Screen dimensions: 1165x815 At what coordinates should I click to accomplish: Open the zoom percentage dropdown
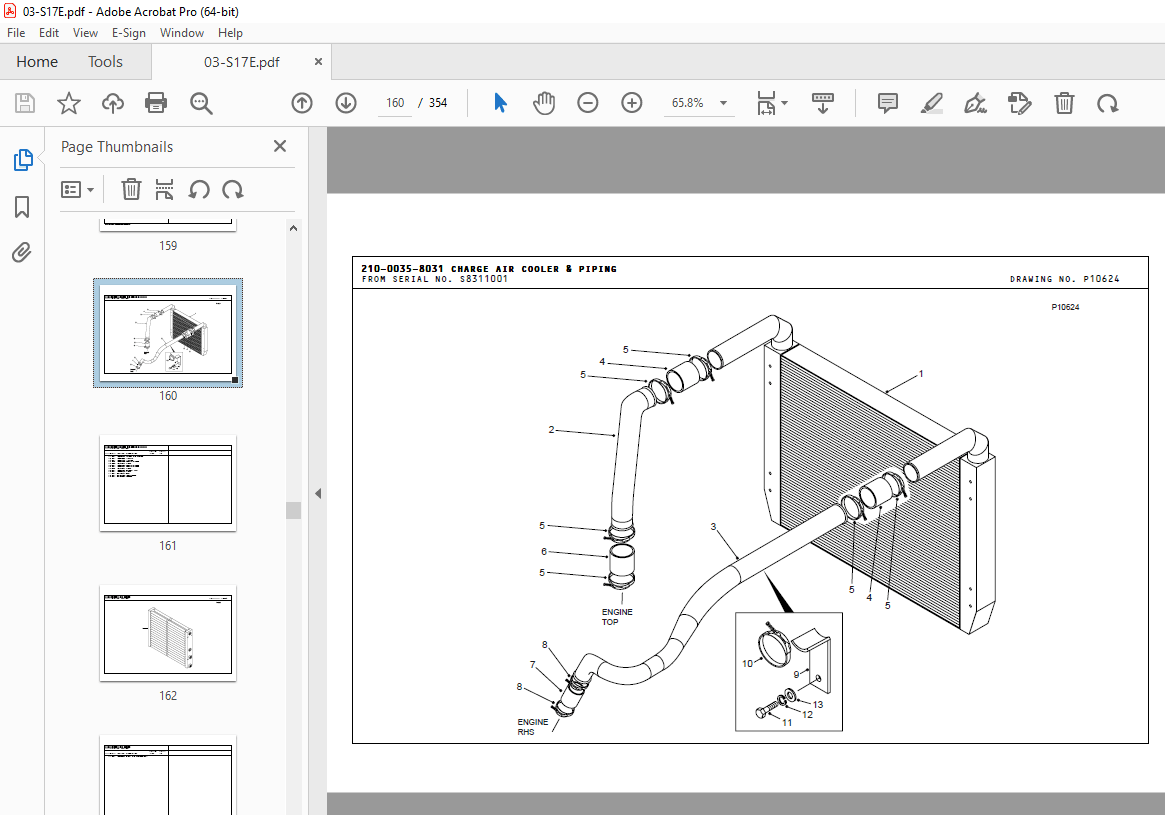pyautogui.click(x=722, y=102)
